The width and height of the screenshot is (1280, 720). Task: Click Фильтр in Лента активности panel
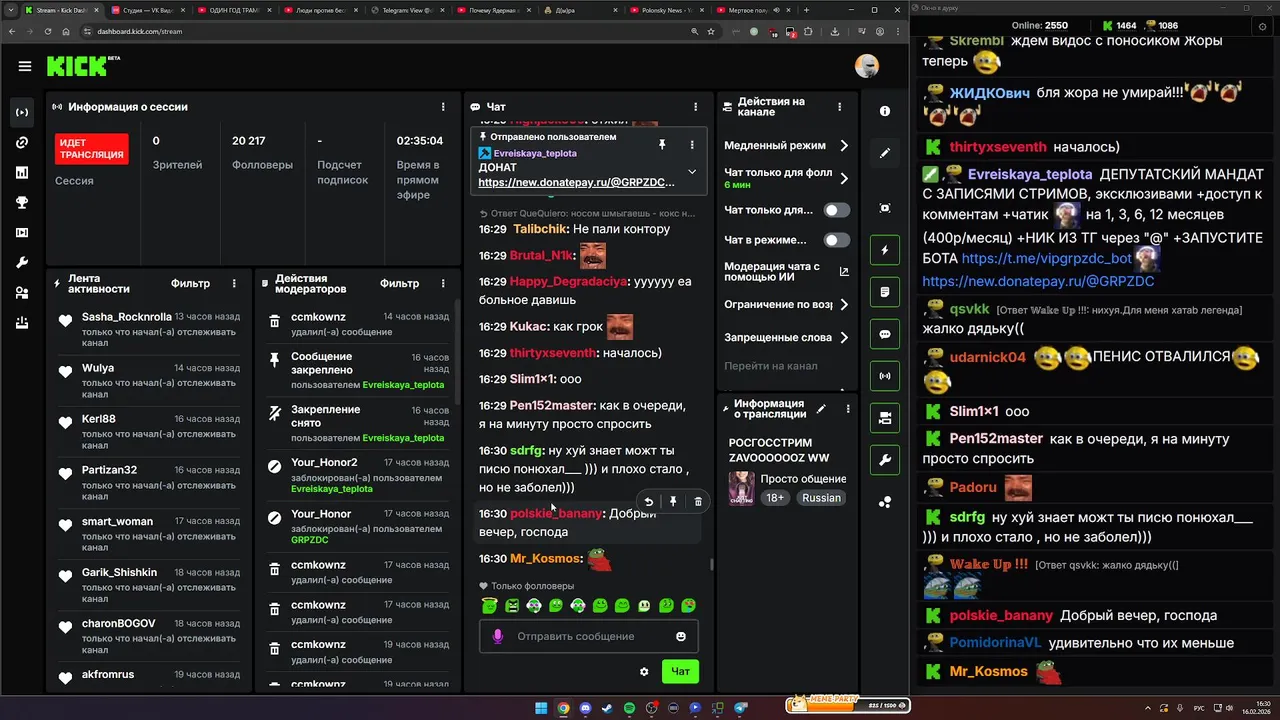(x=190, y=283)
